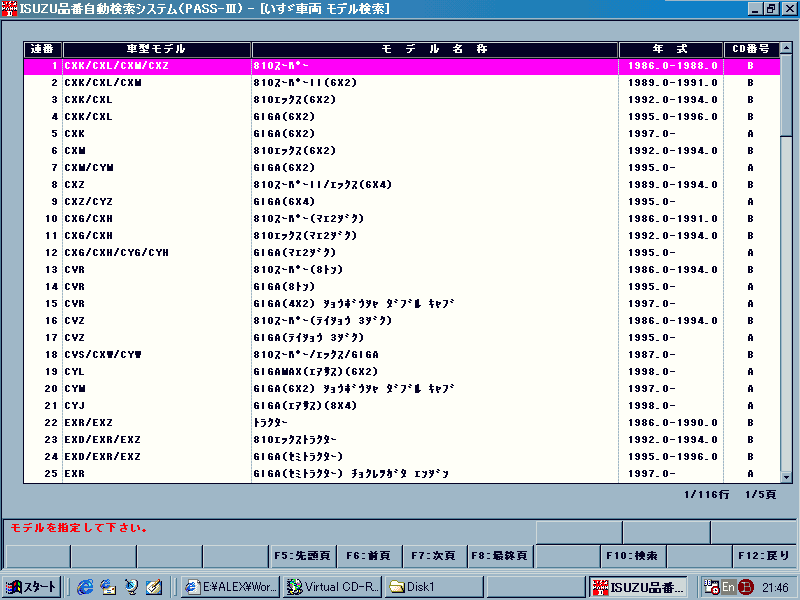Viewport: 800px width, 600px height.
Task: Select row 16 CVZ 1986.0-1994.0
Action: [x=402, y=321]
